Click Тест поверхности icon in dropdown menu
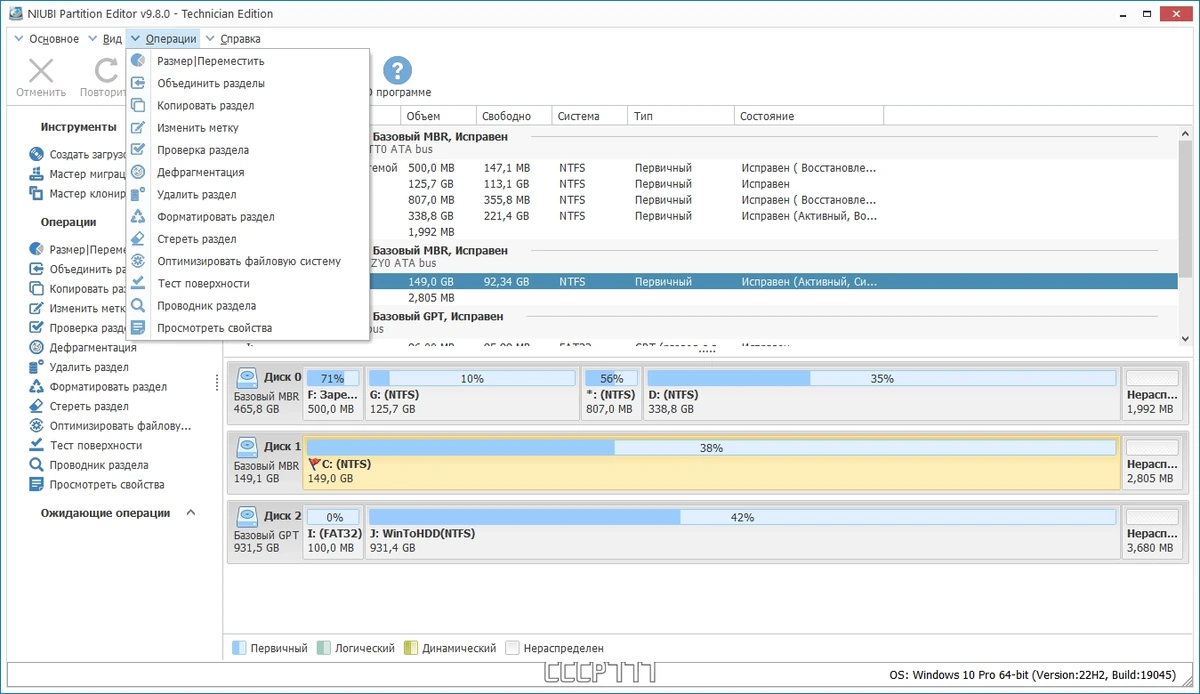Image resolution: width=1200 pixels, height=694 pixels. coord(138,283)
